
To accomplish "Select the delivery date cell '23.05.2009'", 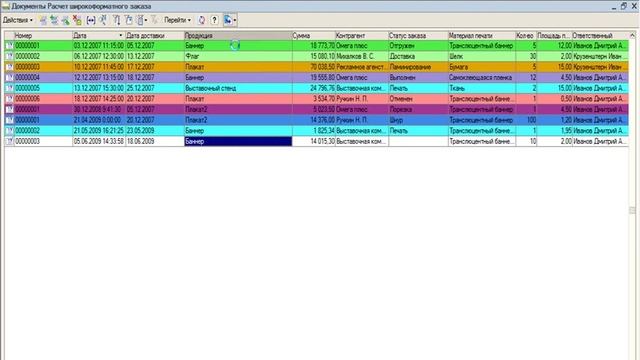I will (x=155, y=131).
